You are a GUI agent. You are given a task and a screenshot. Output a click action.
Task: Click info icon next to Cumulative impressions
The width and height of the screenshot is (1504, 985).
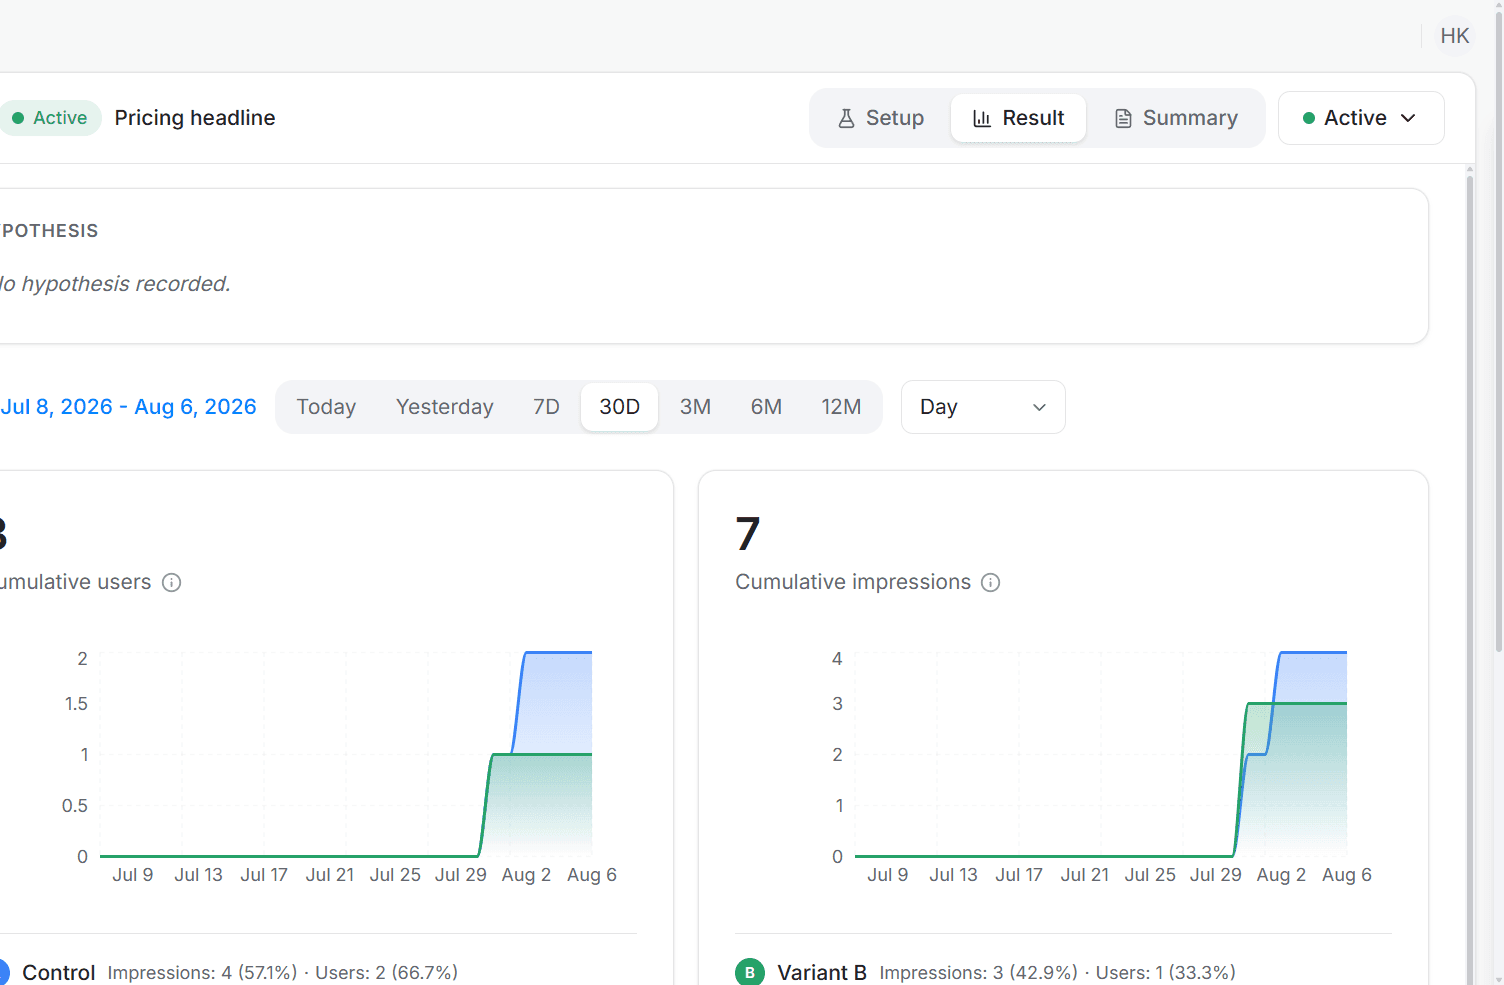(x=990, y=583)
